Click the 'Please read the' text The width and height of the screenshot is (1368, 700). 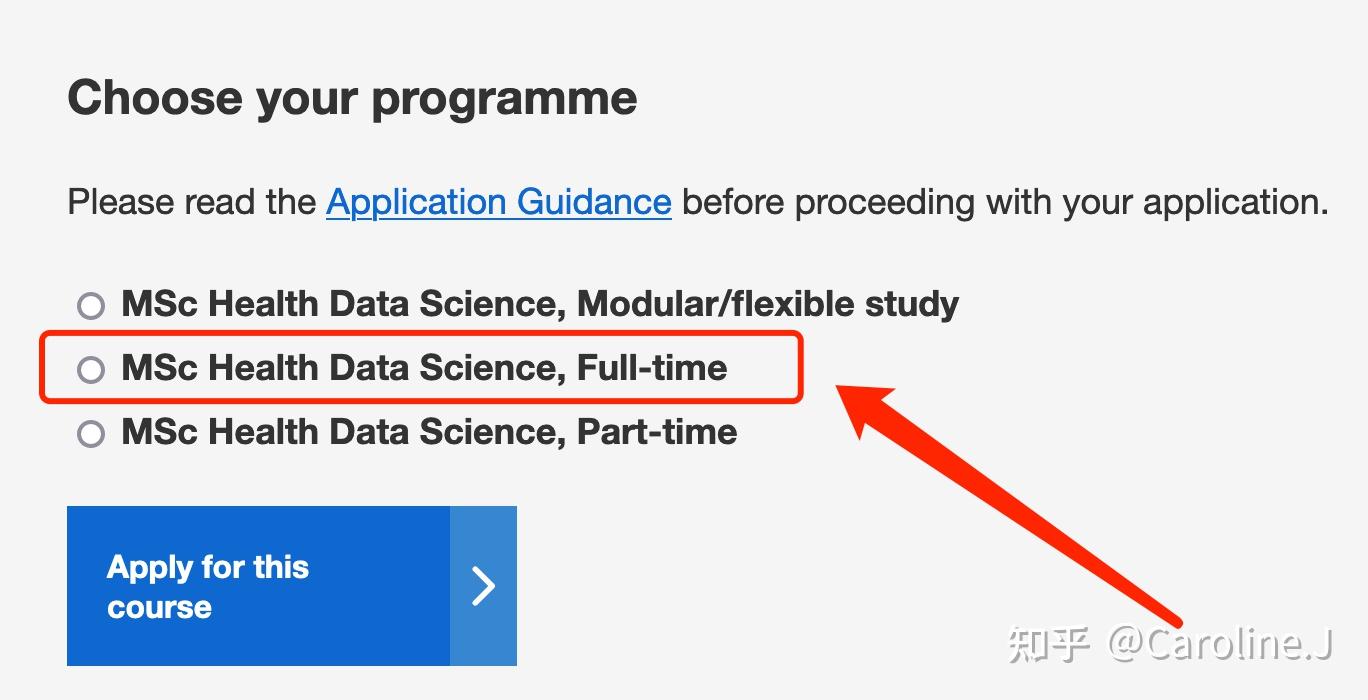coord(192,202)
